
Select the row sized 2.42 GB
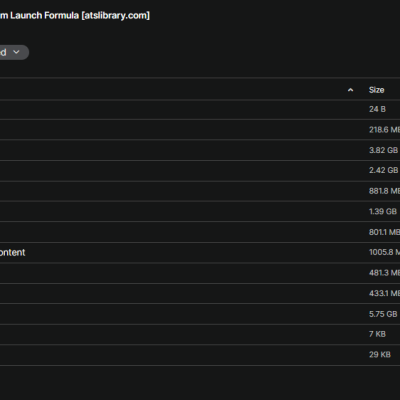(x=200, y=170)
